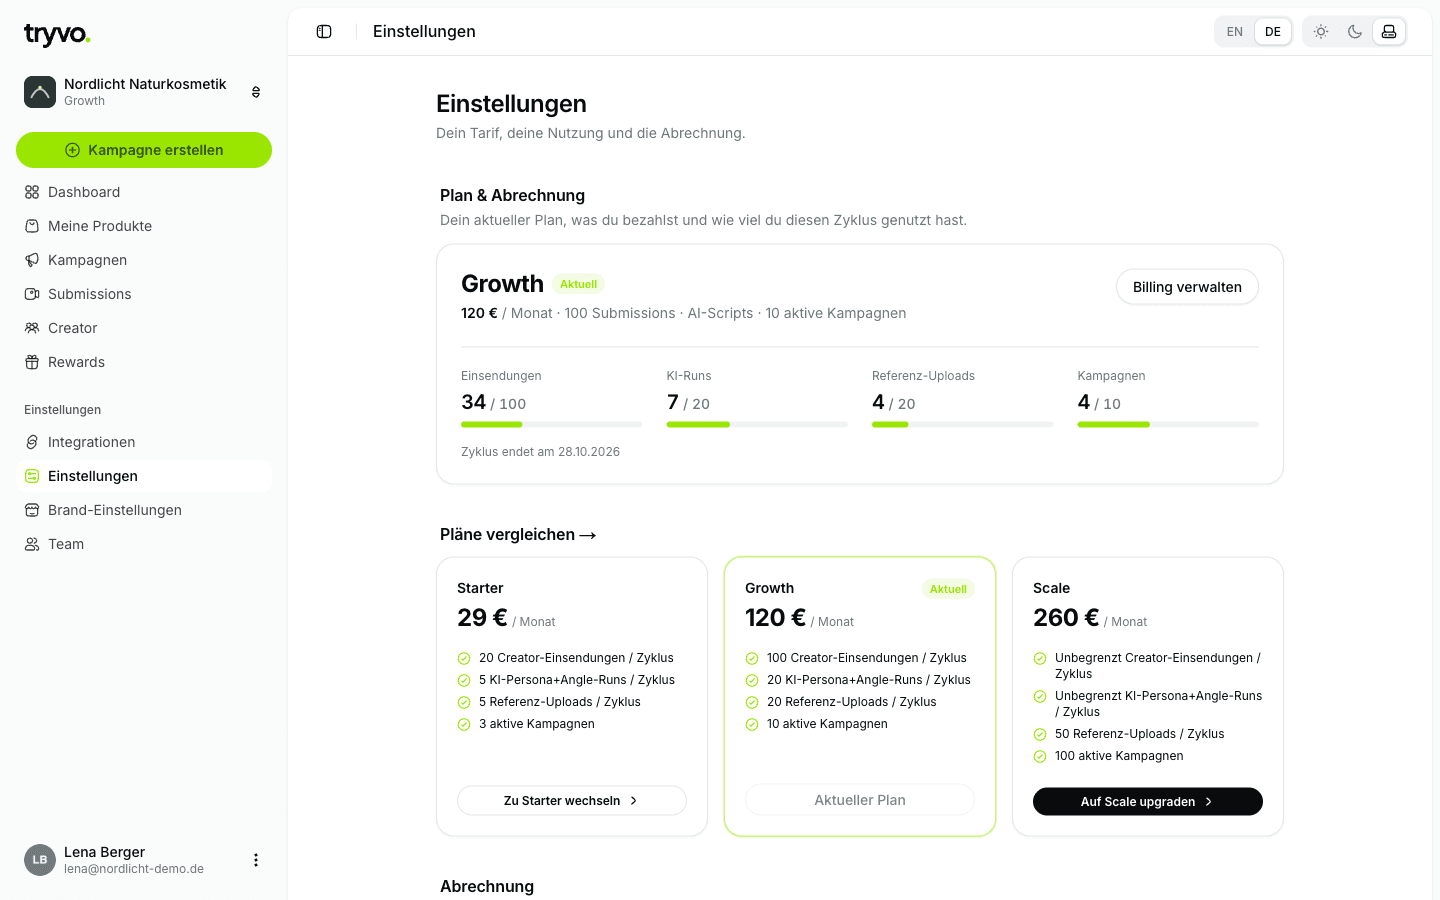Screen dimensions: 1440x900
Task: Switch to light theme sun icon
Action: pyautogui.click(x=1321, y=32)
